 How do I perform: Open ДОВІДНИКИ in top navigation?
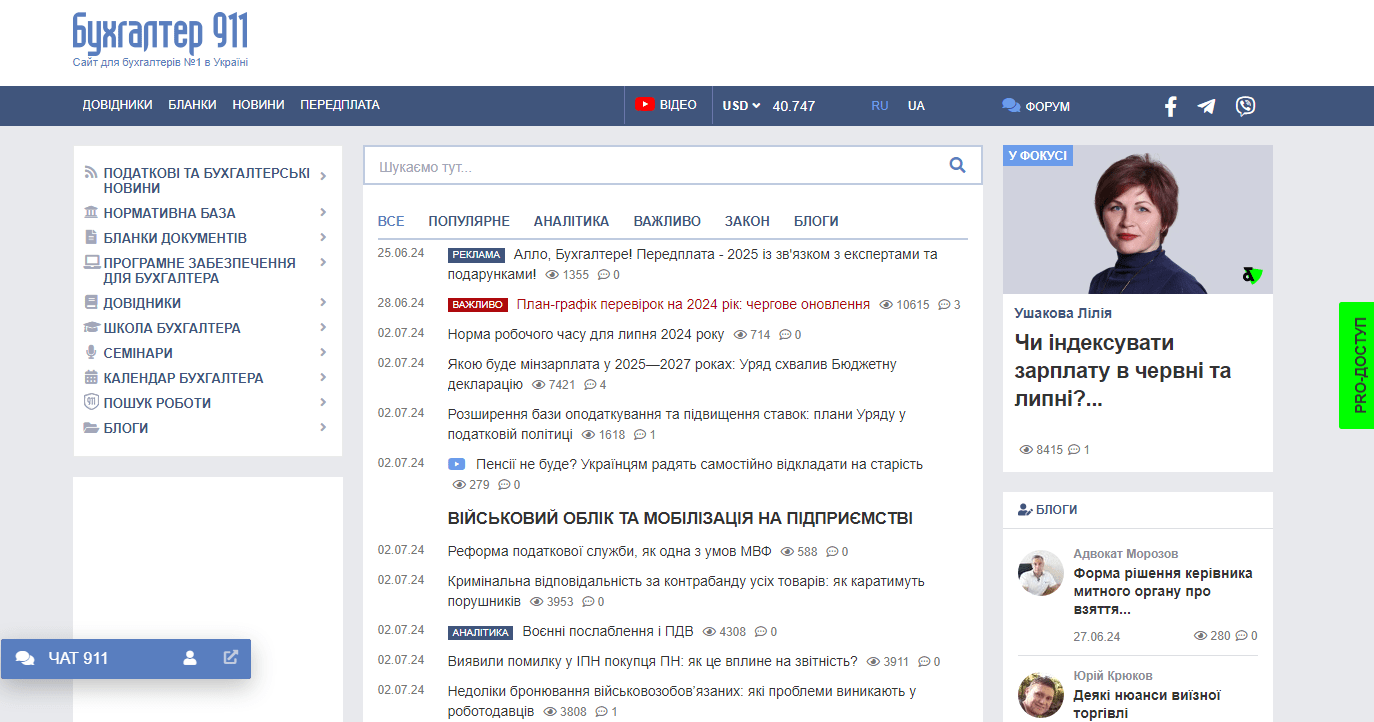(117, 105)
